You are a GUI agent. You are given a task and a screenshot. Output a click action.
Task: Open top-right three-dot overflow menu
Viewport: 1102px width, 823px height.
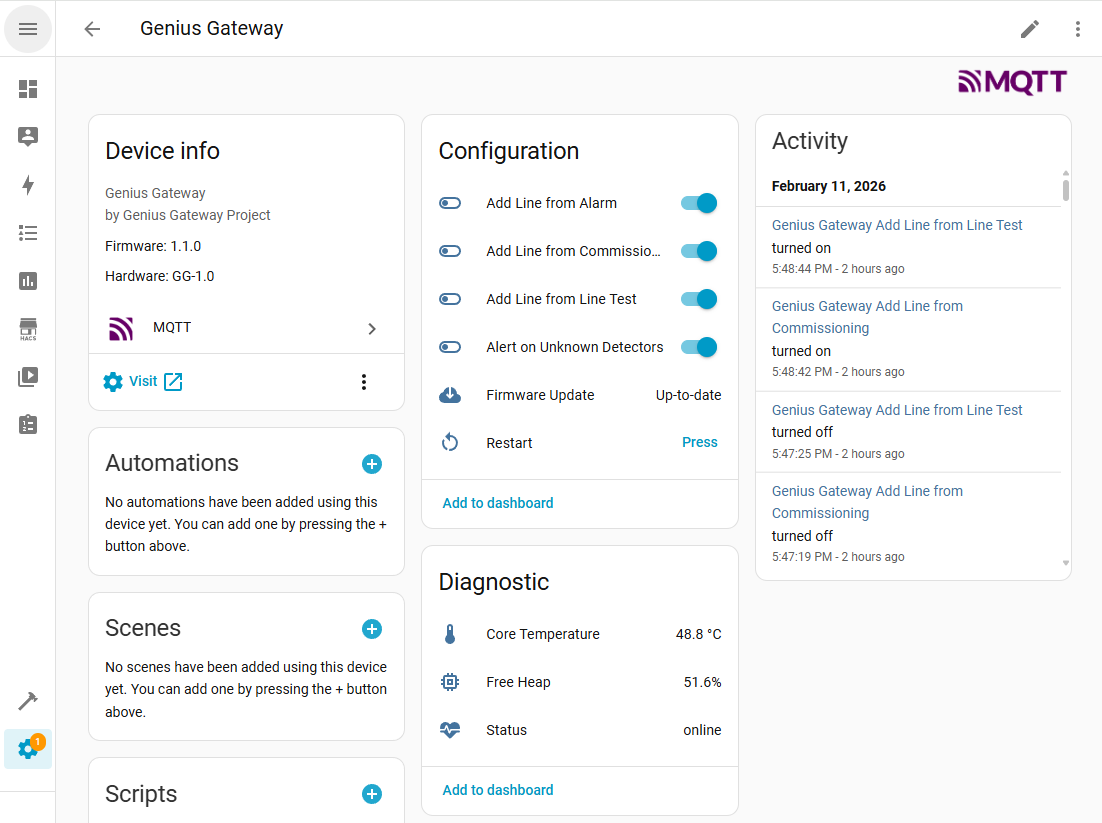point(1077,29)
